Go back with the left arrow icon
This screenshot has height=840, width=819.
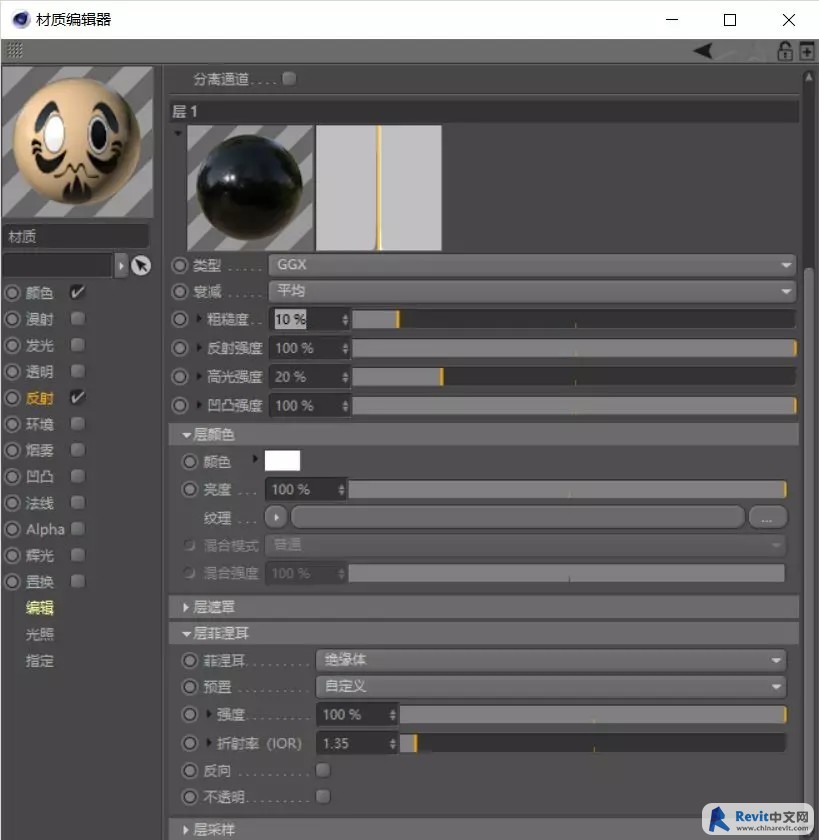click(703, 51)
